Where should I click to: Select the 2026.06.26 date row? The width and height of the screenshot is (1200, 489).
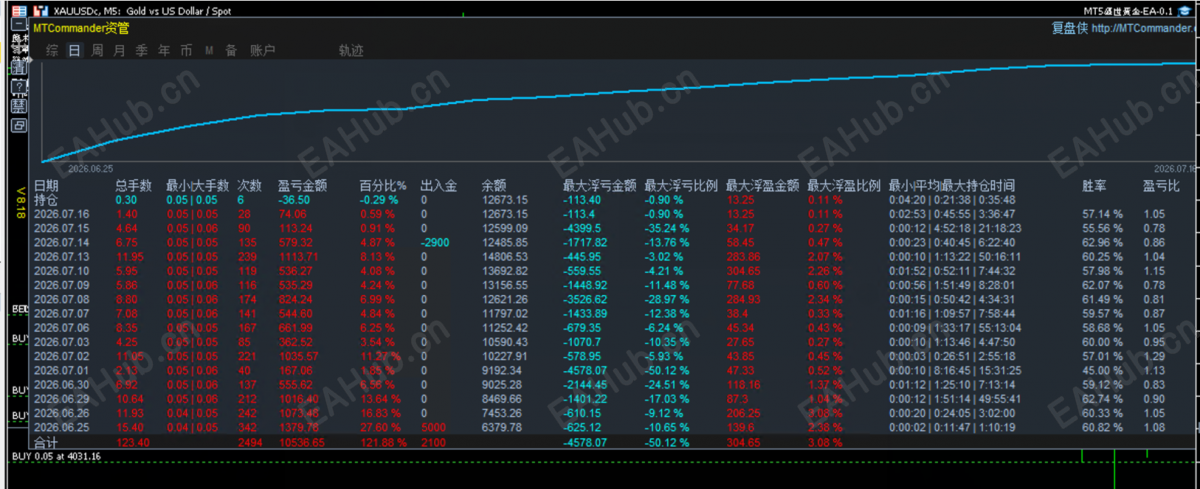click(61, 411)
